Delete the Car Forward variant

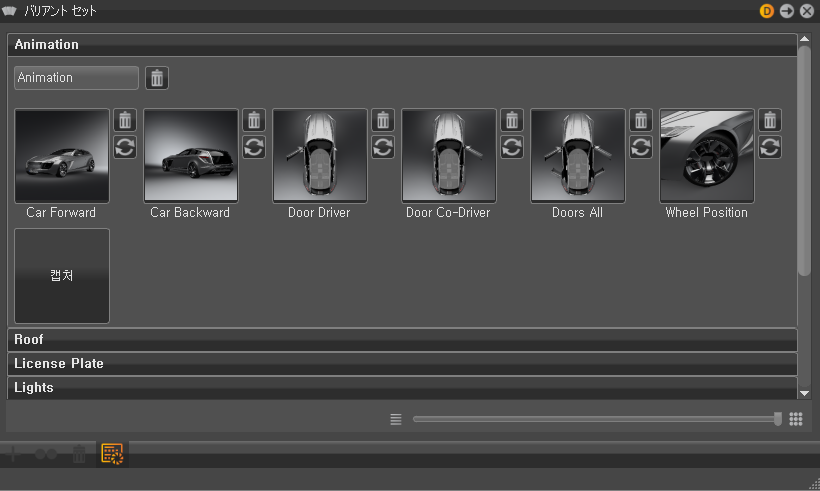point(125,120)
